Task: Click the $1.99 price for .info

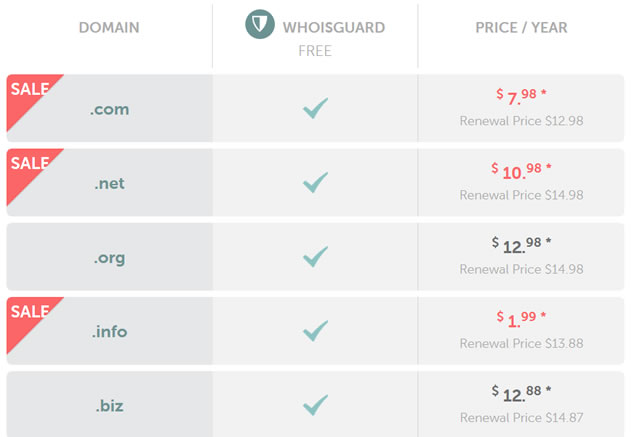Action: pyautogui.click(x=522, y=319)
